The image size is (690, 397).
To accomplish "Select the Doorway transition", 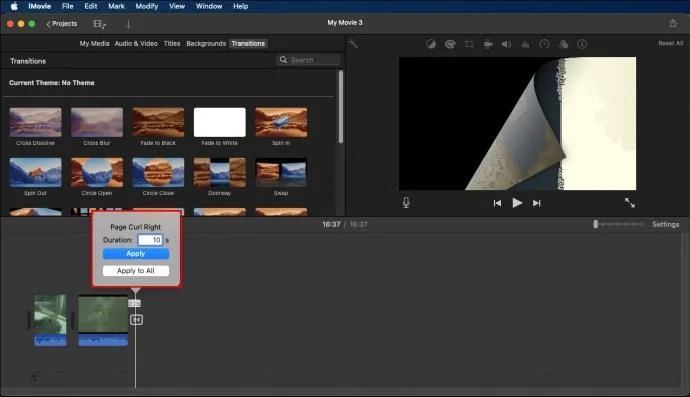I will tap(220, 173).
